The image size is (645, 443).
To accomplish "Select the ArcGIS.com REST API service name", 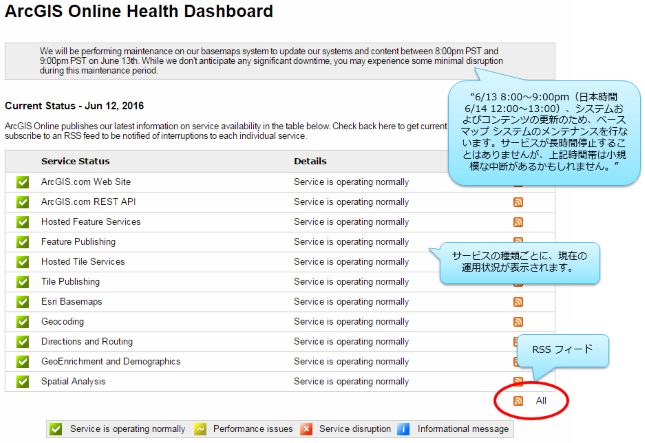I will (x=88, y=202).
